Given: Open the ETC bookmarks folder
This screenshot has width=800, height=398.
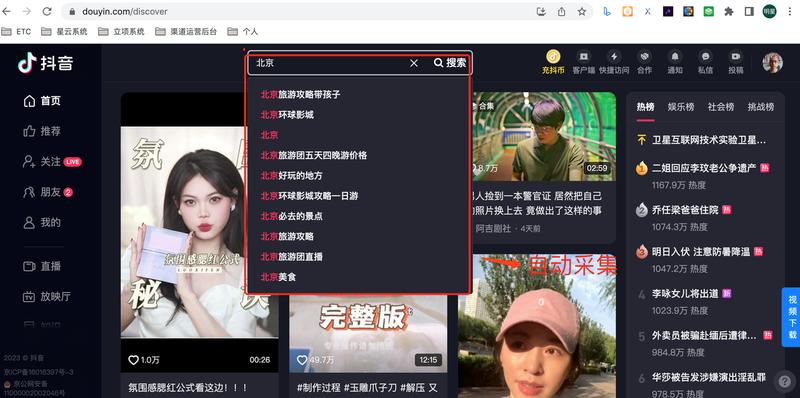Looking at the screenshot, I should pyautogui.click(x=16, y=32).
